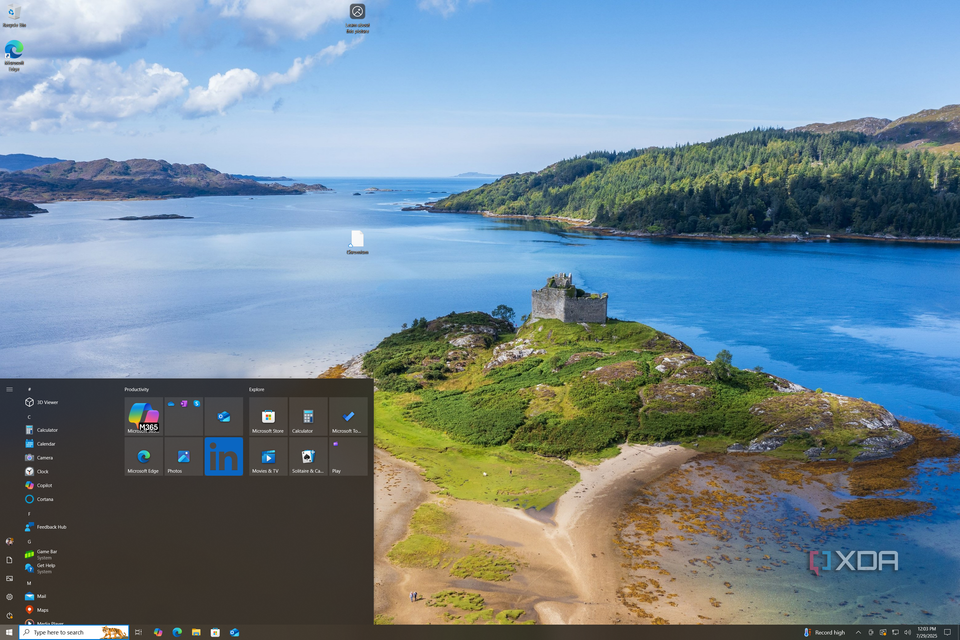
Task: Open Microsoft Edge from the taskbar
Action: [177, 633]
